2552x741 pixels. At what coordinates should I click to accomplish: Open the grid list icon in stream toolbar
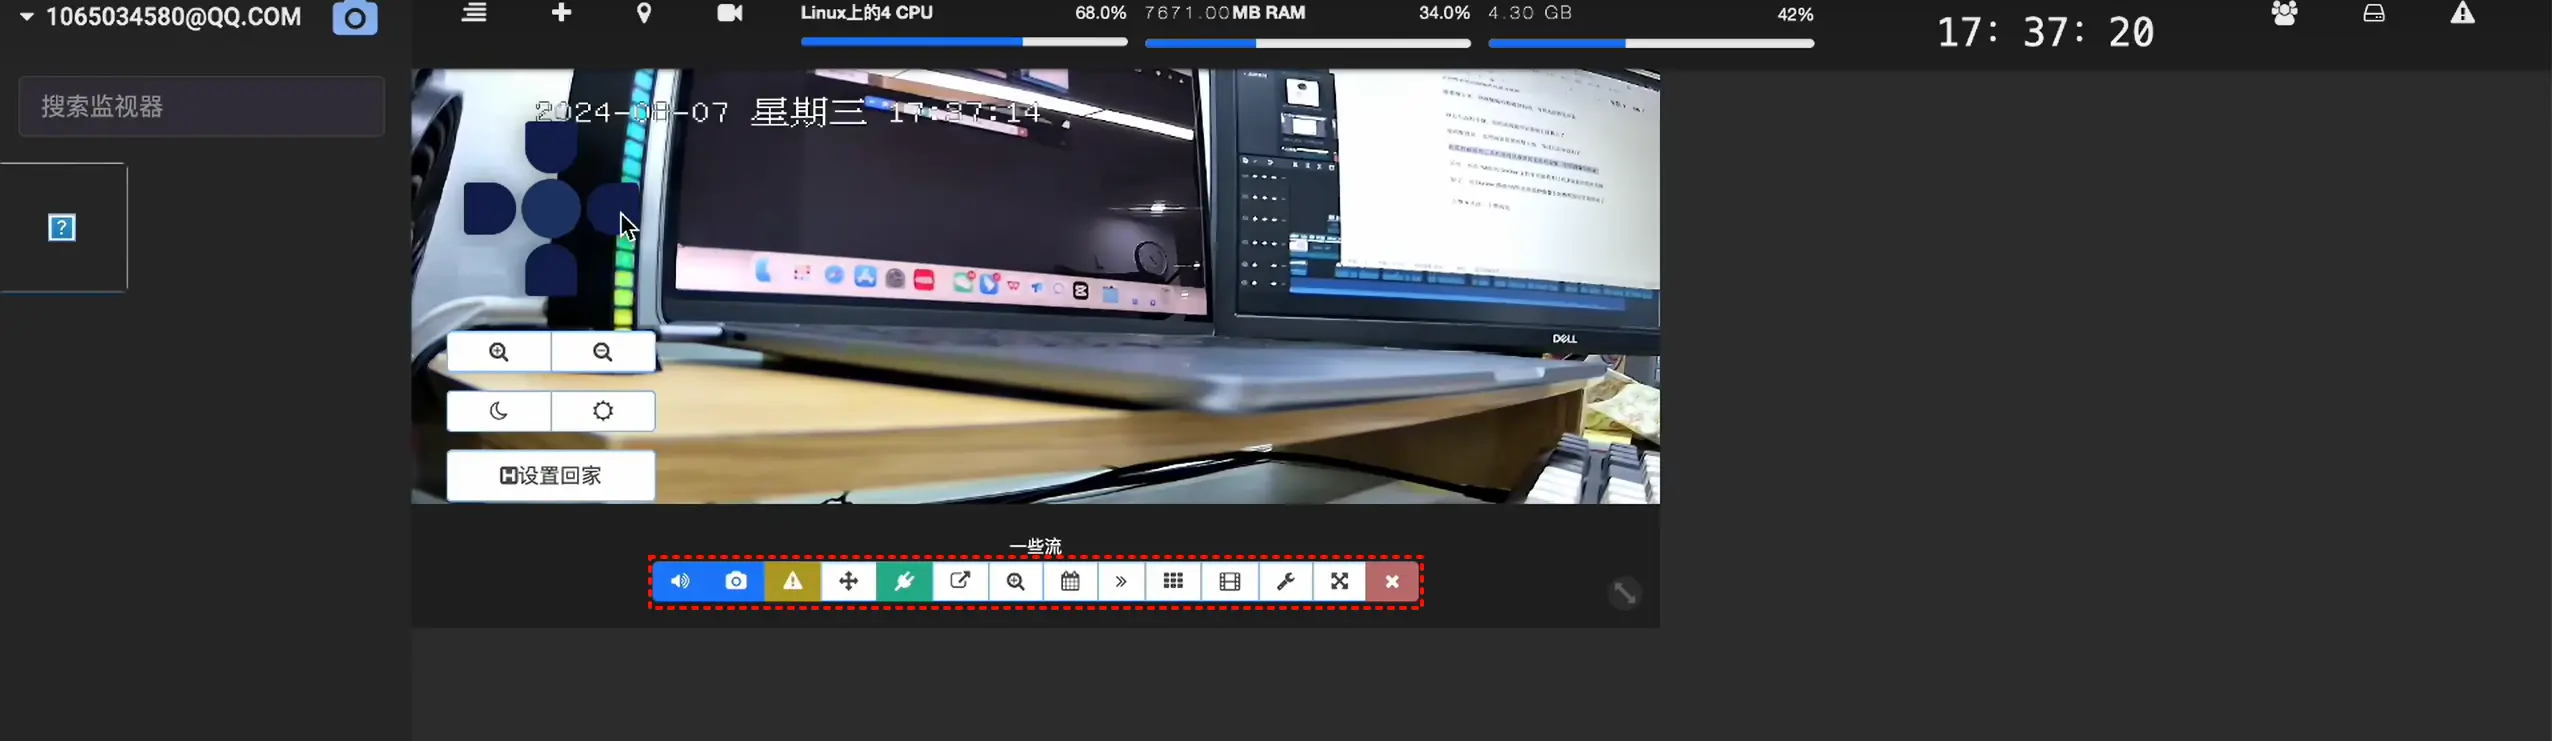click(x=1174, y=581)
